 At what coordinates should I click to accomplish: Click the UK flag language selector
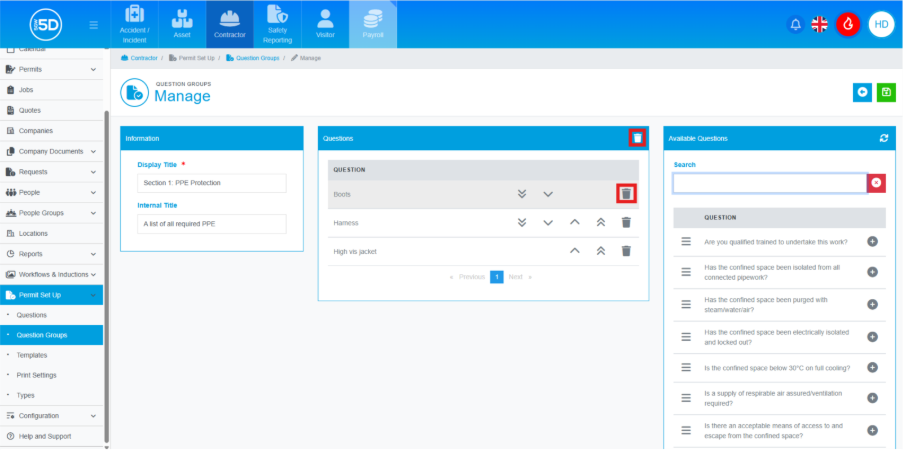[x=820, y=25]
